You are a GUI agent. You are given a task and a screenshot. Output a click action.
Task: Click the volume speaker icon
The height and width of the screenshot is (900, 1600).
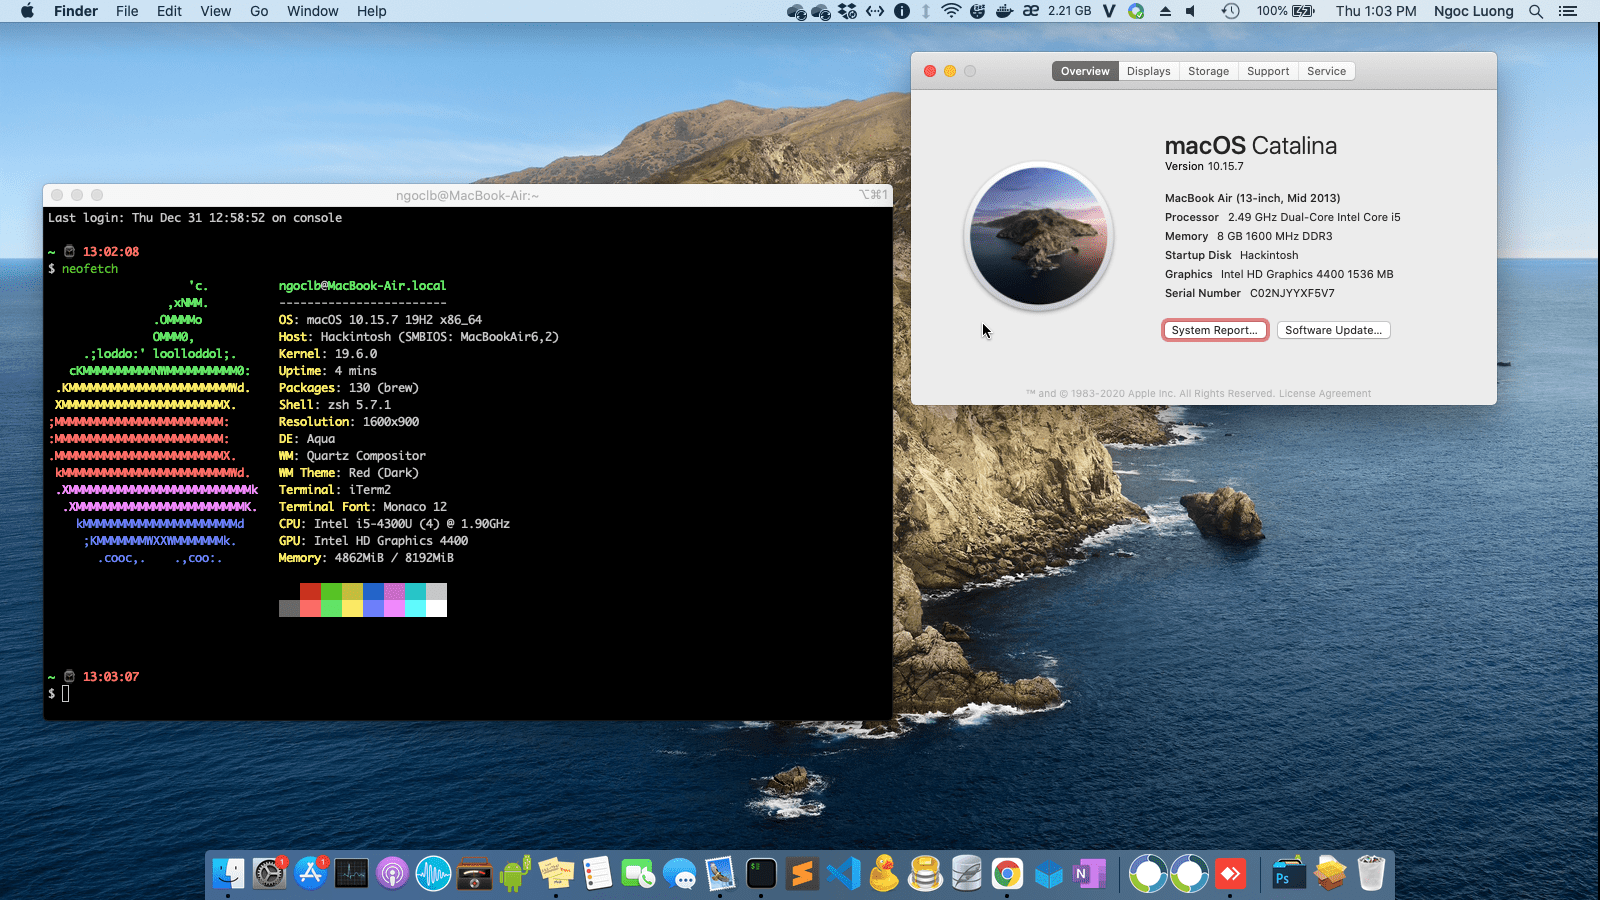[x=1190, y=11]
